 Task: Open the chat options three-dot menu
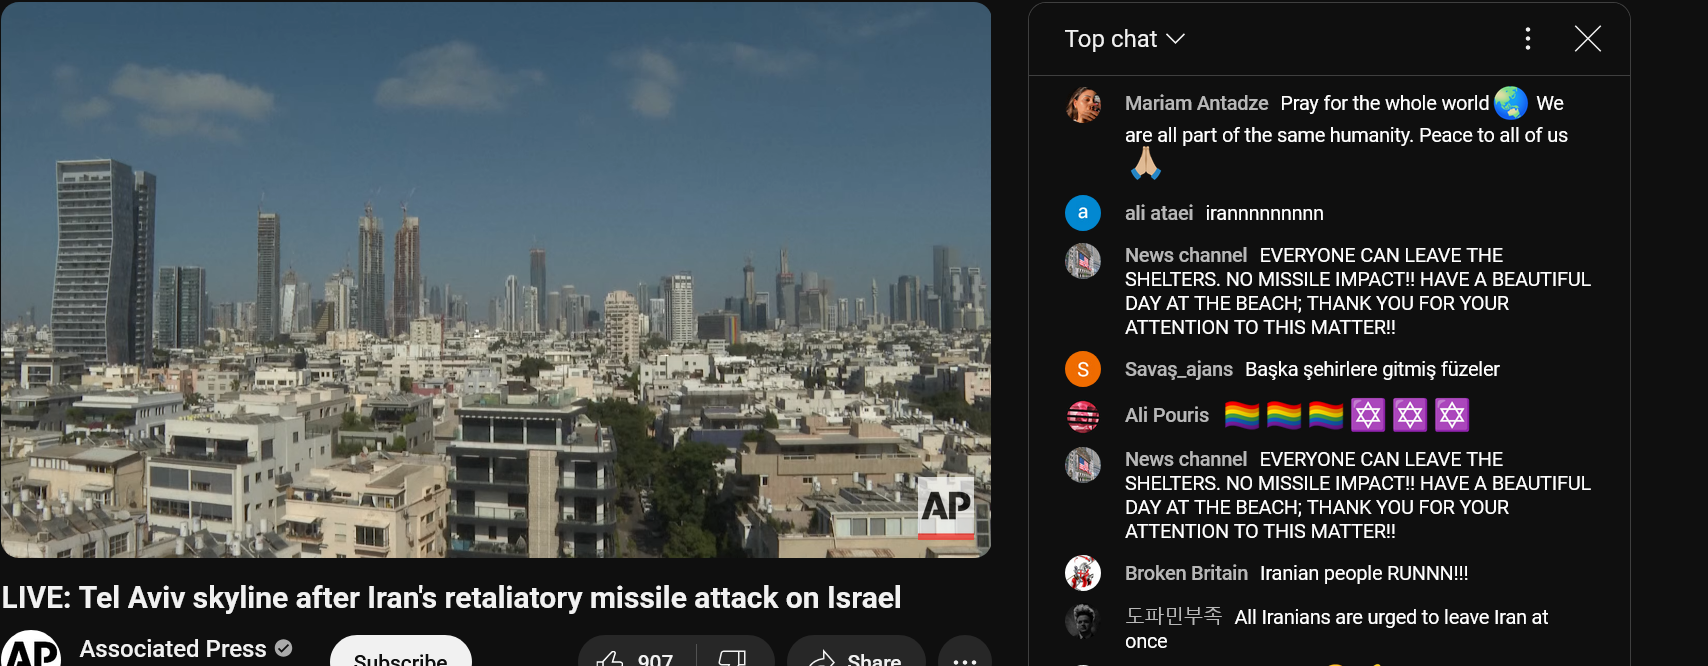click(x=1527, y=39)
